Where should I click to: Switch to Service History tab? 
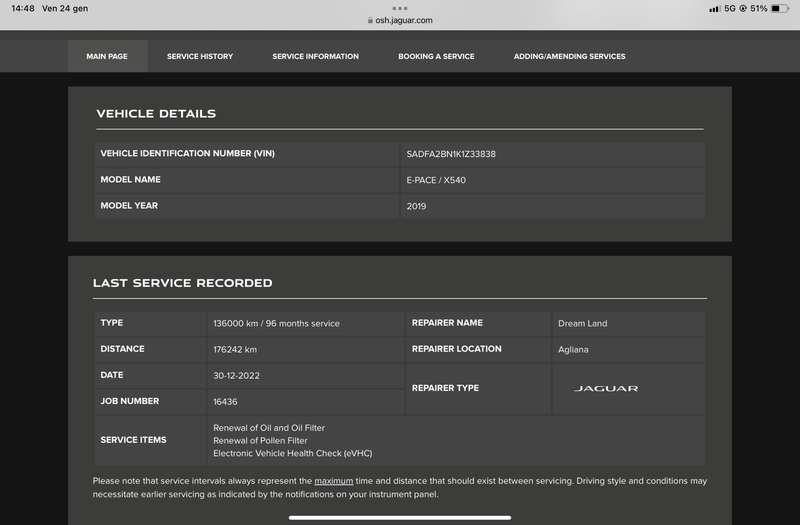pyautogui.click(x=200, y=56)
